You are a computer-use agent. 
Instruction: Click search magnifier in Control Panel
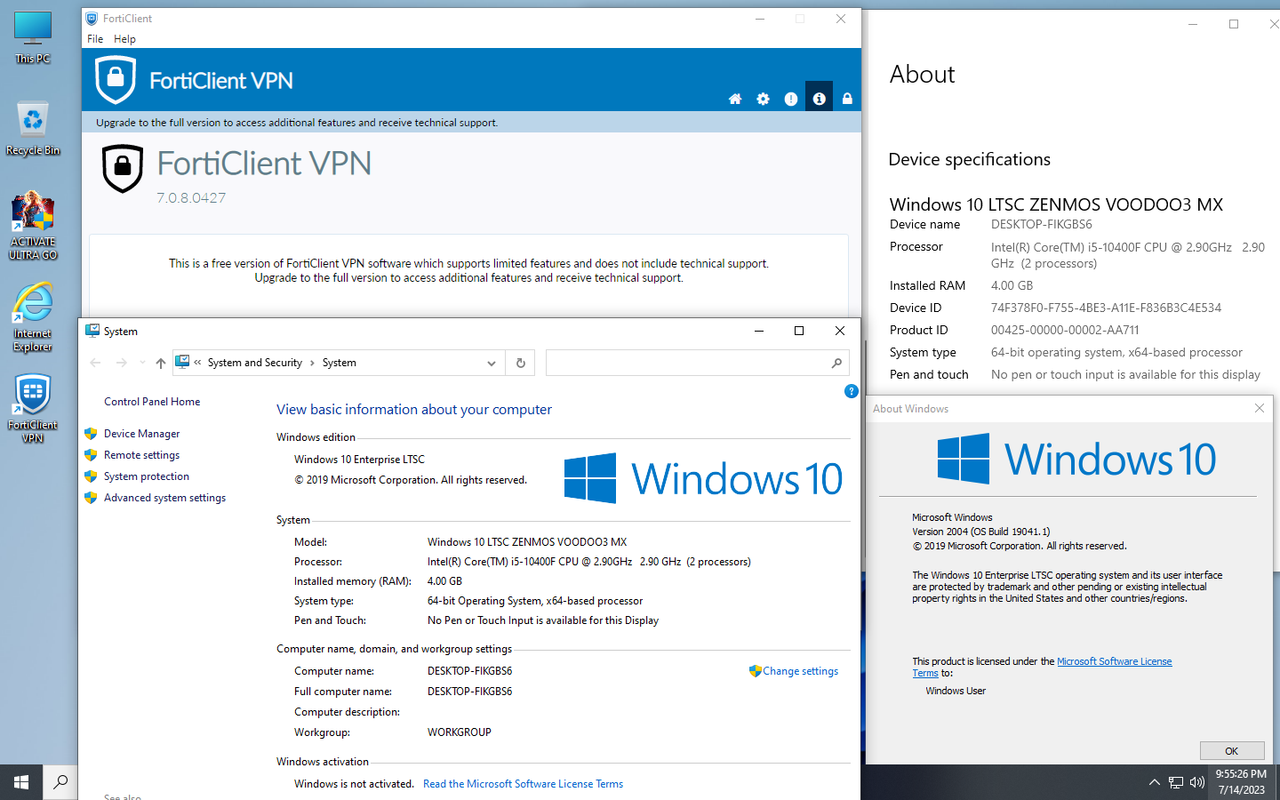[x=837, y=363]
